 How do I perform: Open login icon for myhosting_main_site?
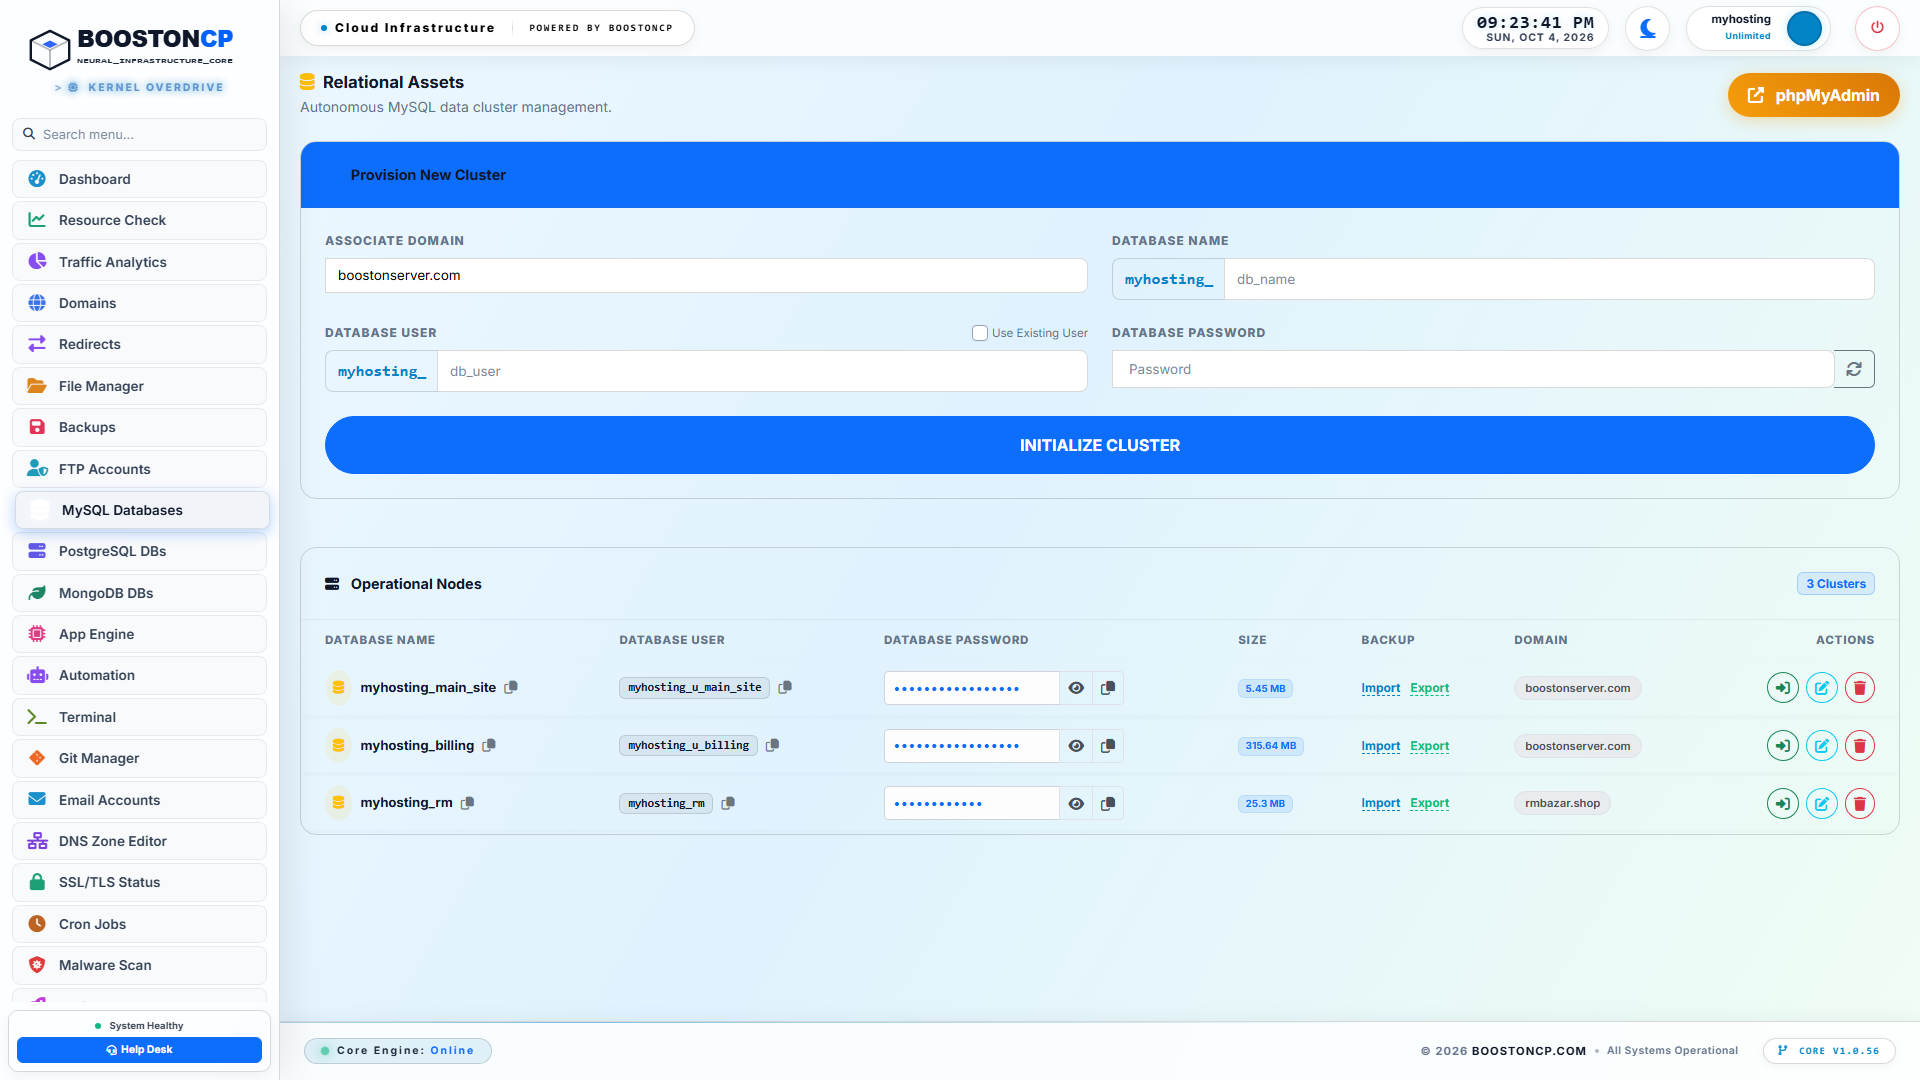pyautogui.click(x=1782, y=688)
